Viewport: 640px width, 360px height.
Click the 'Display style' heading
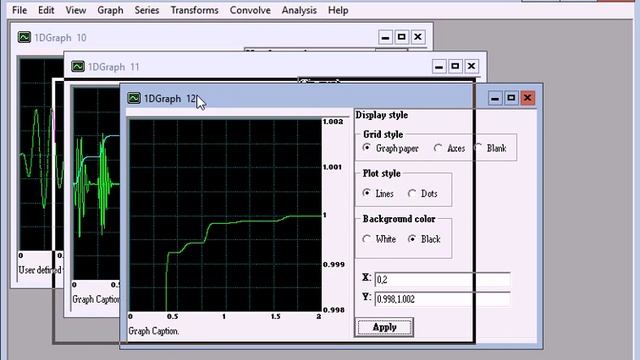(x=382, y=115)
